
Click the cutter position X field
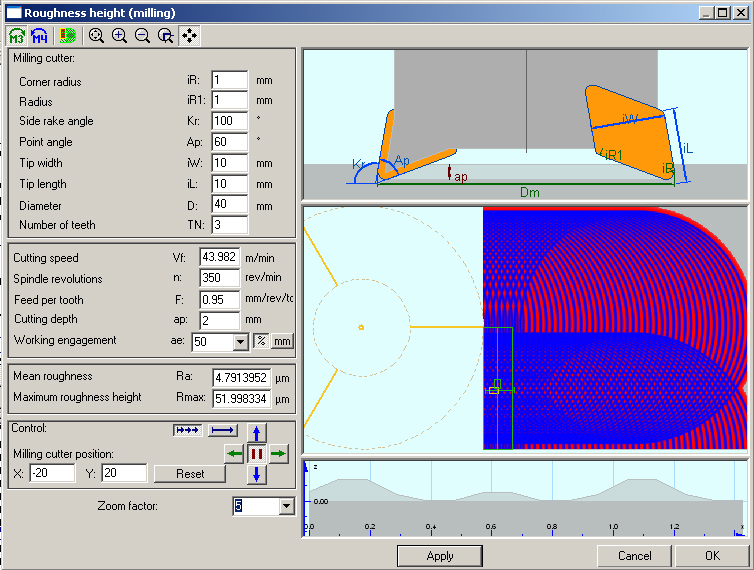click(52, 473)
